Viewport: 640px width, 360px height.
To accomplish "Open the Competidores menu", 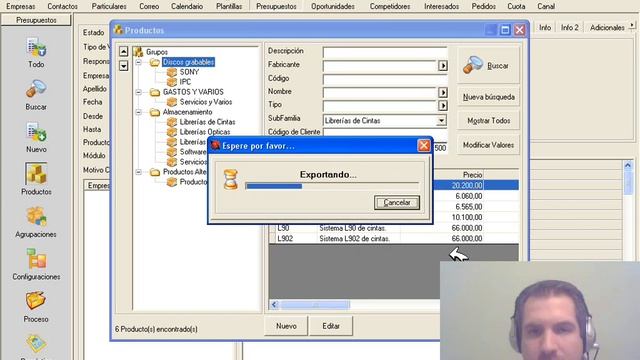I will pos(390,6).
